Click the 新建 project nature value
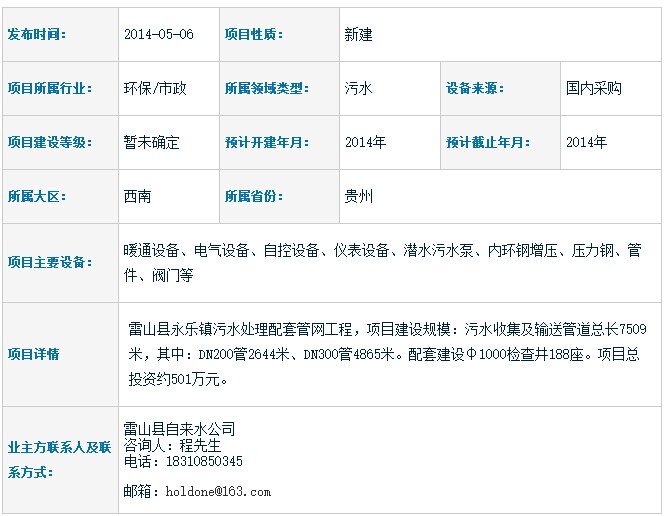The height and width of the screenshot is (516, 668). [x=358, y=34]
